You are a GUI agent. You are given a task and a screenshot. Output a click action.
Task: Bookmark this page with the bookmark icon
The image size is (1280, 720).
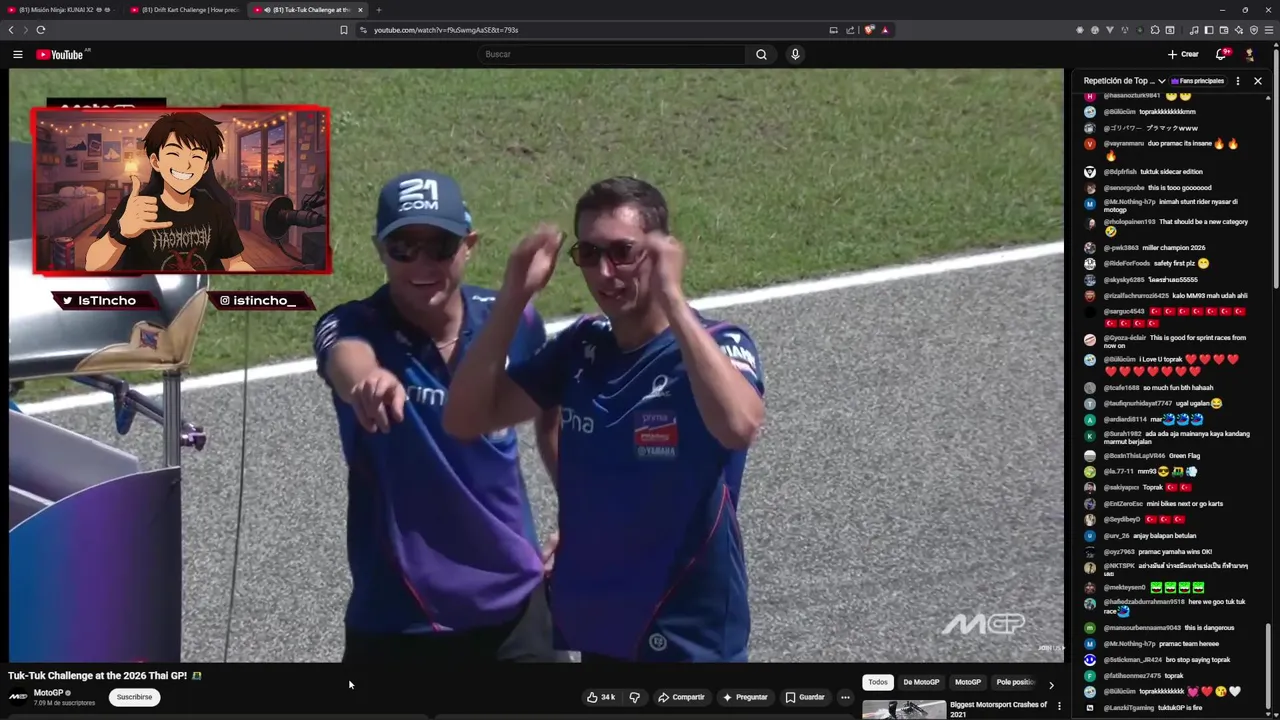point(343,30)
